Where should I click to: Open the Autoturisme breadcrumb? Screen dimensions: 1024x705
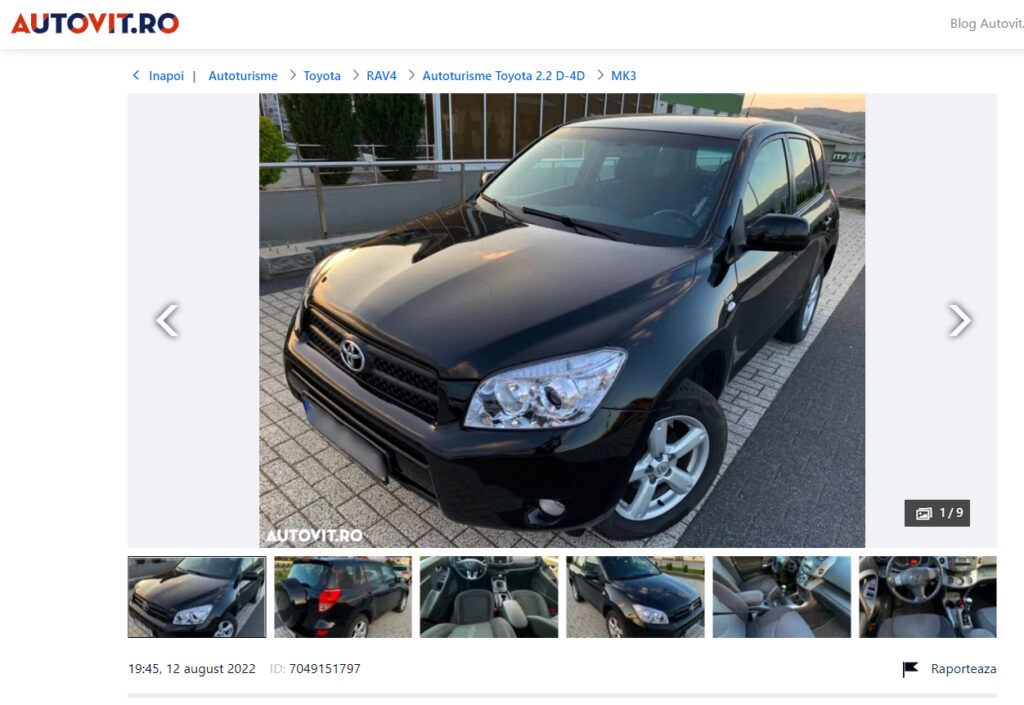pyautogui.click(x=243, y=76)
